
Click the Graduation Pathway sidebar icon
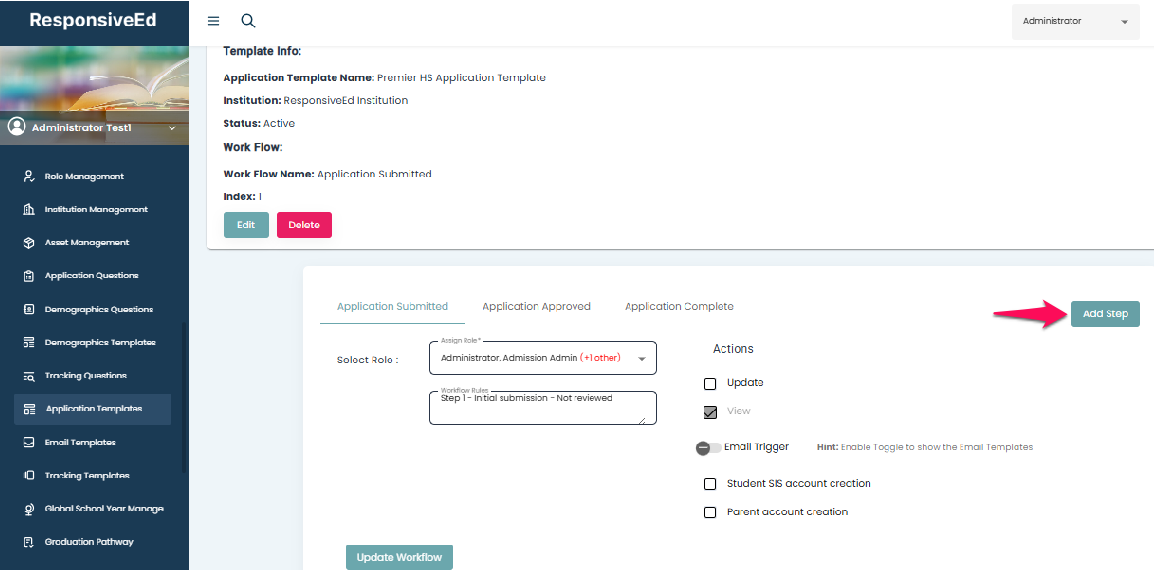(x=29, y=542)
